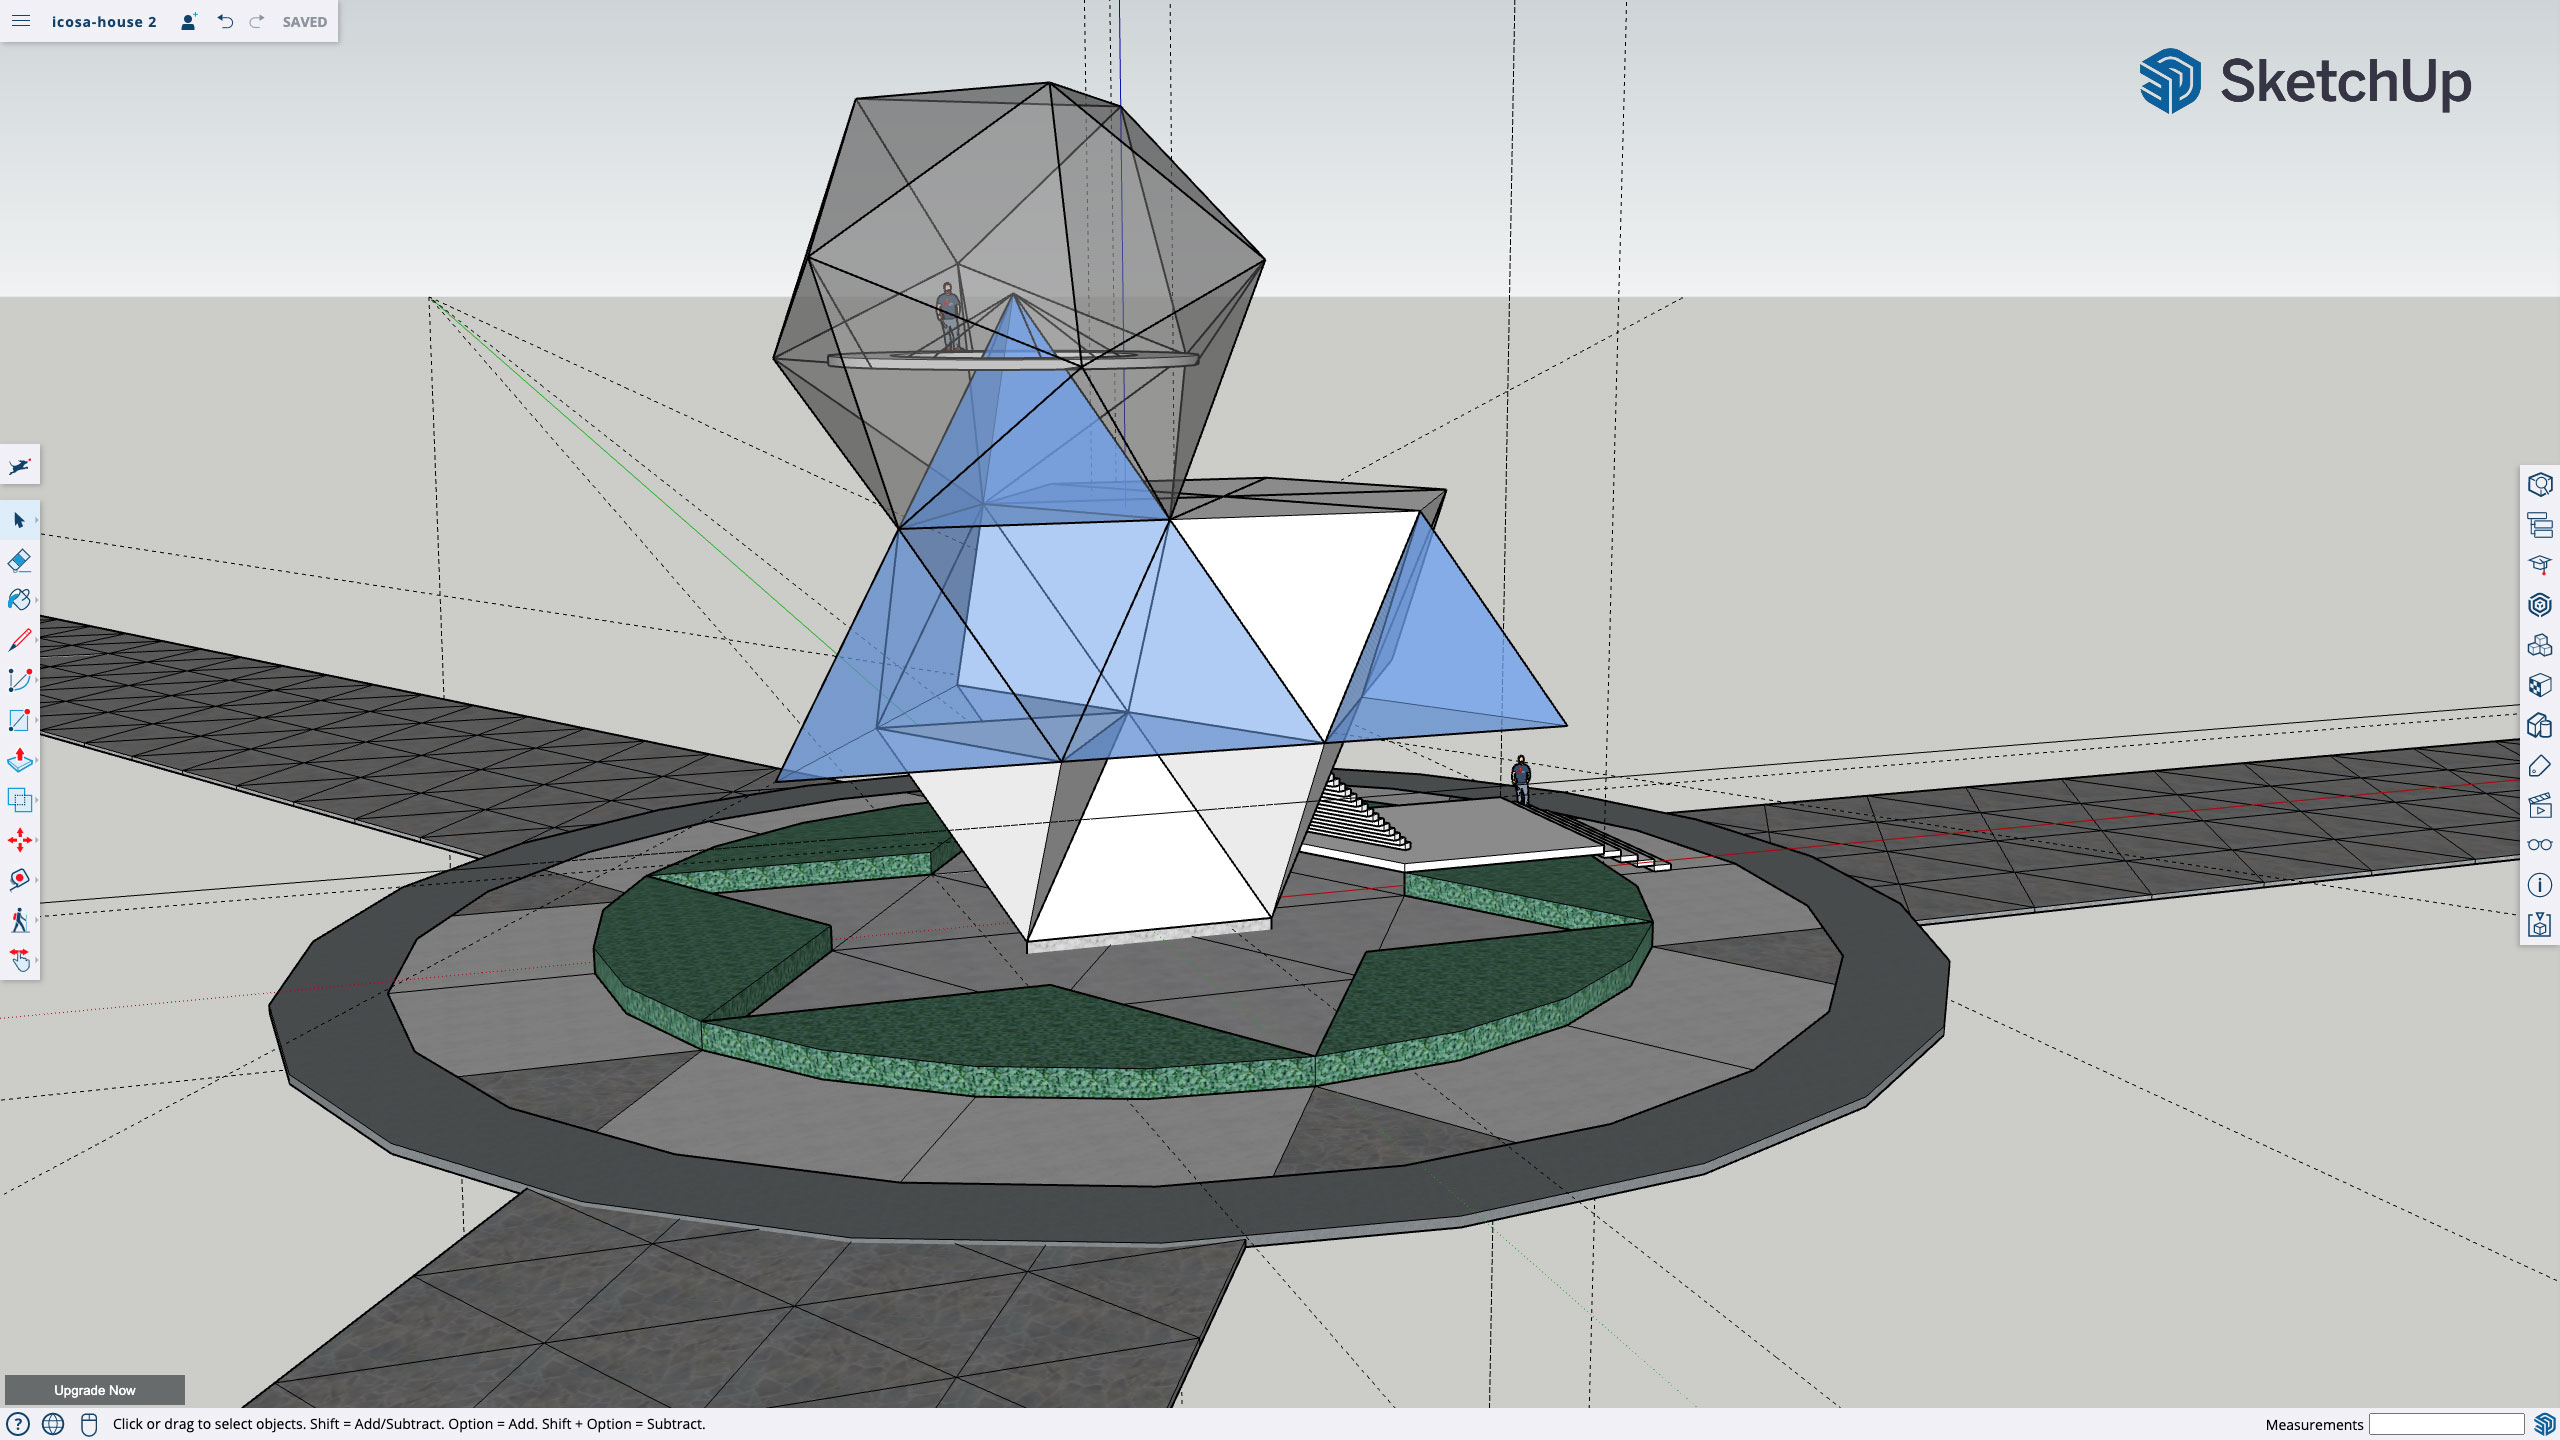This screenshot has width=2560, height=1440.
Task: Click the Measurements input box
Action: pyautogui.click(x=2446, y=1424)
